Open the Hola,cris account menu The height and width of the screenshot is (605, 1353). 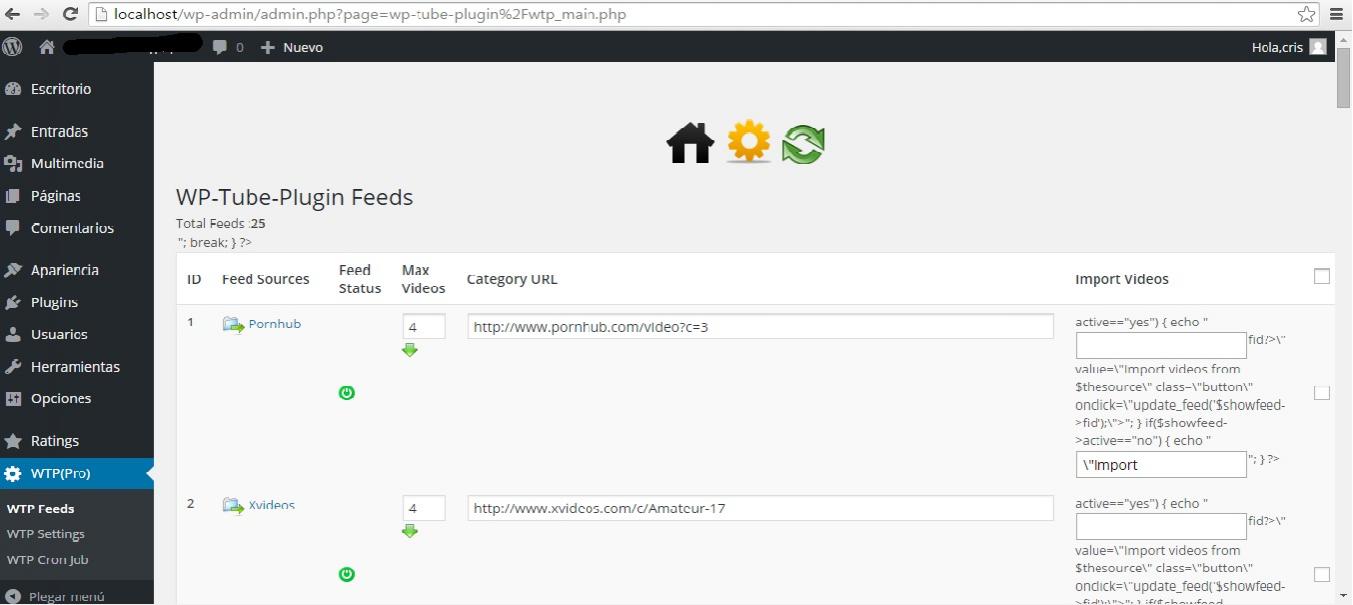(1289, 47)
